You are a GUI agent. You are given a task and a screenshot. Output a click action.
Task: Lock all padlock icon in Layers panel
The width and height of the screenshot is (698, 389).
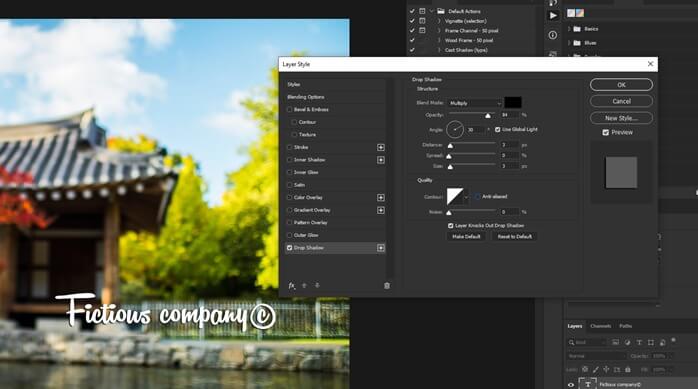coord(628,369)
